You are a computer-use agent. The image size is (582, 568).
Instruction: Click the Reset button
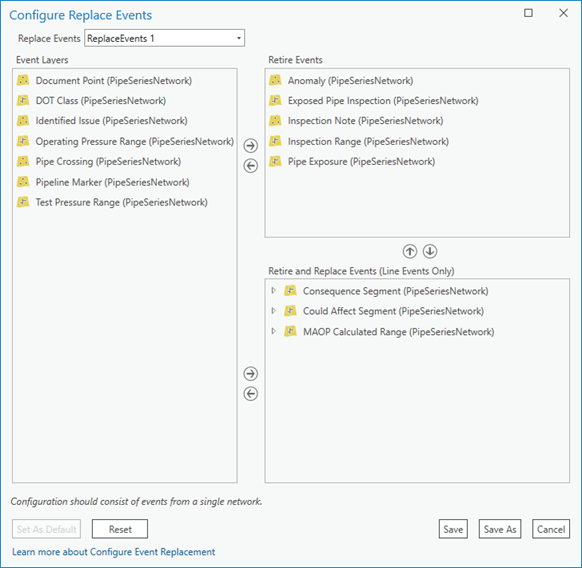point(120,529)
